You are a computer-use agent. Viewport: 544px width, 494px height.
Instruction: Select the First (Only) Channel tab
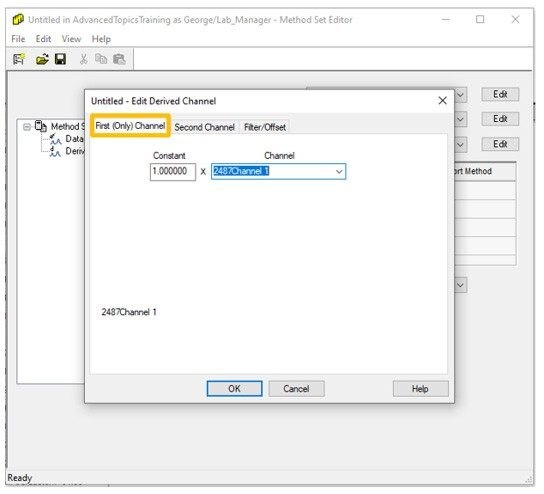point(130,126)
